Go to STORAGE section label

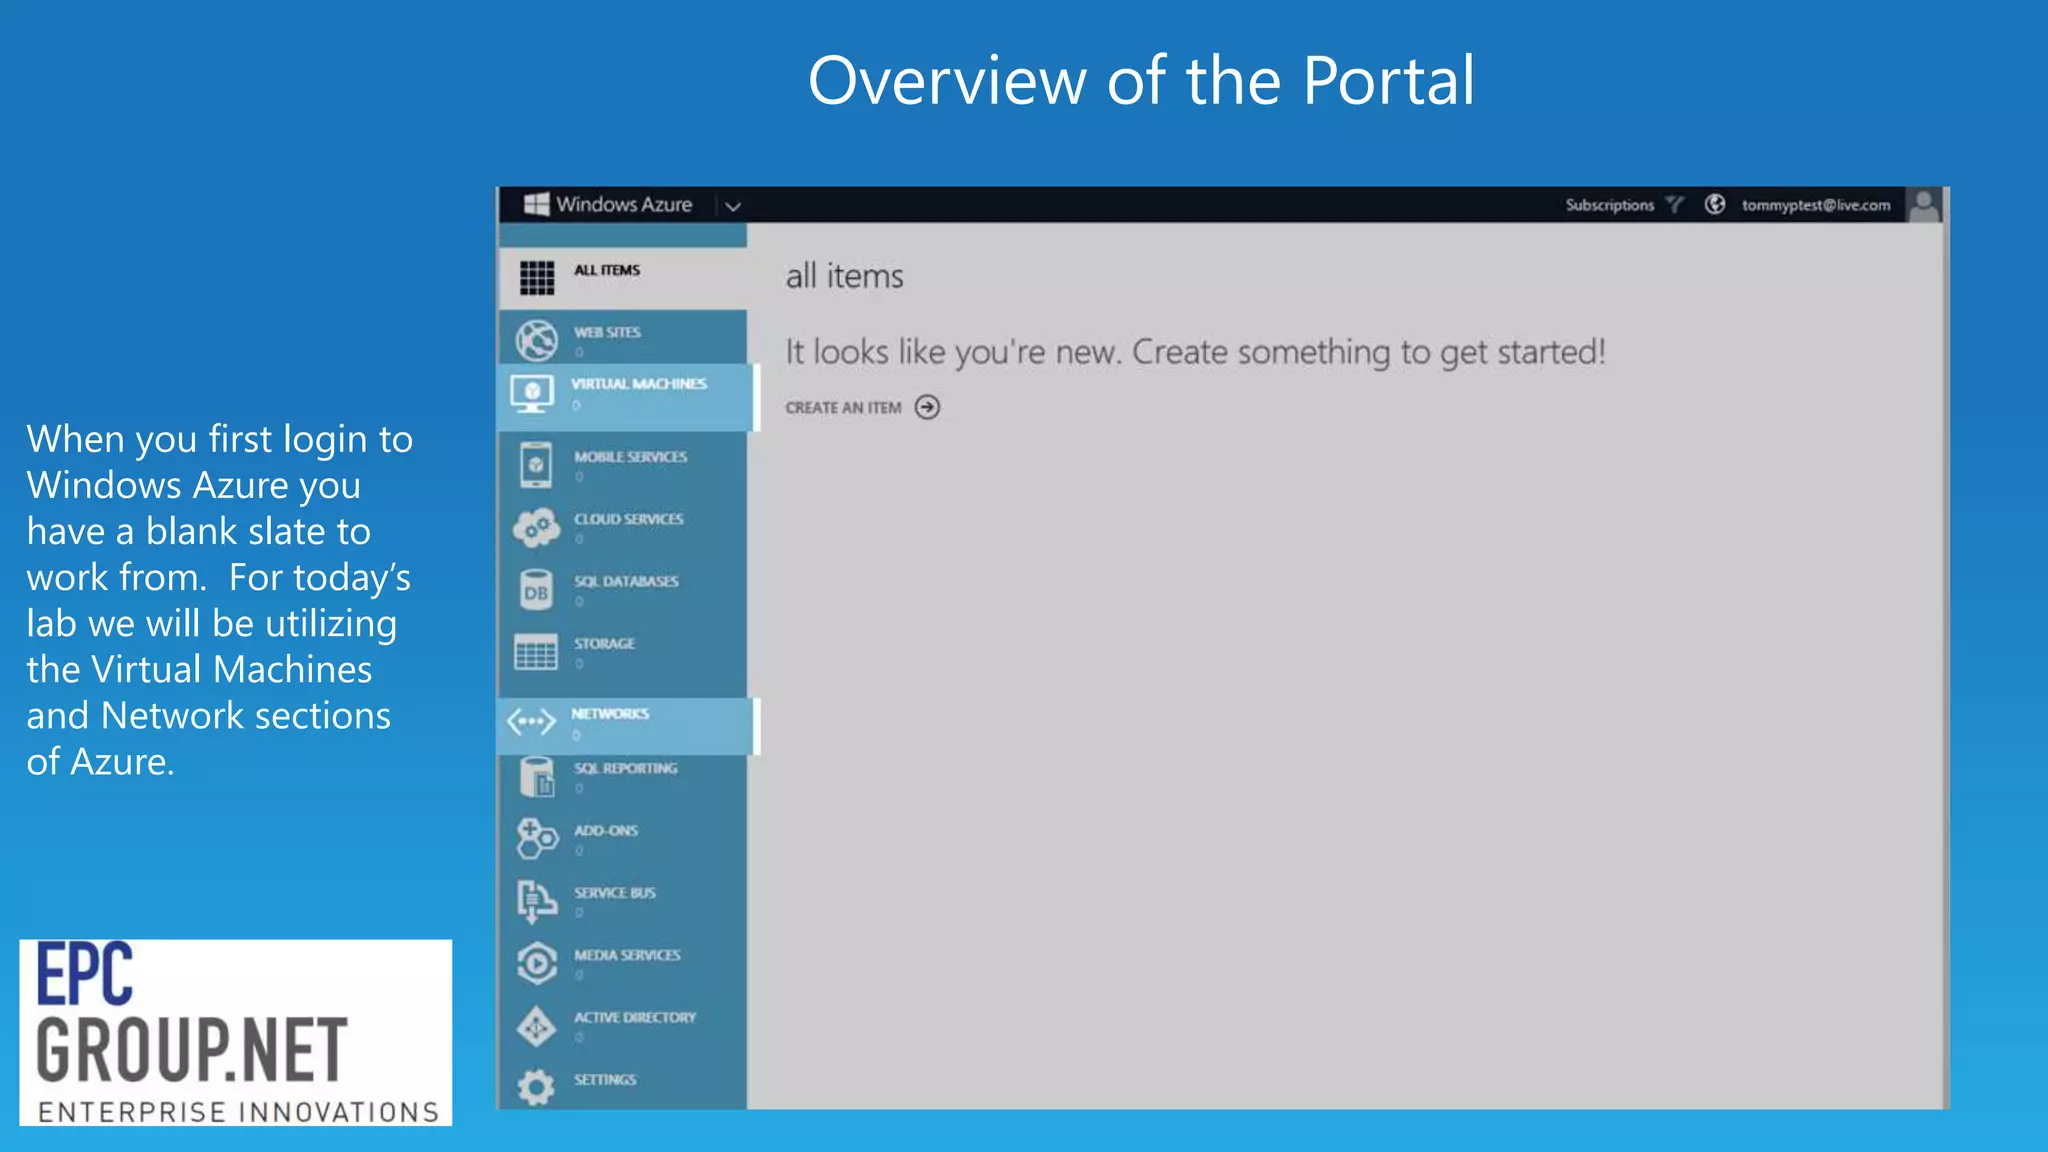click(604, 643)
